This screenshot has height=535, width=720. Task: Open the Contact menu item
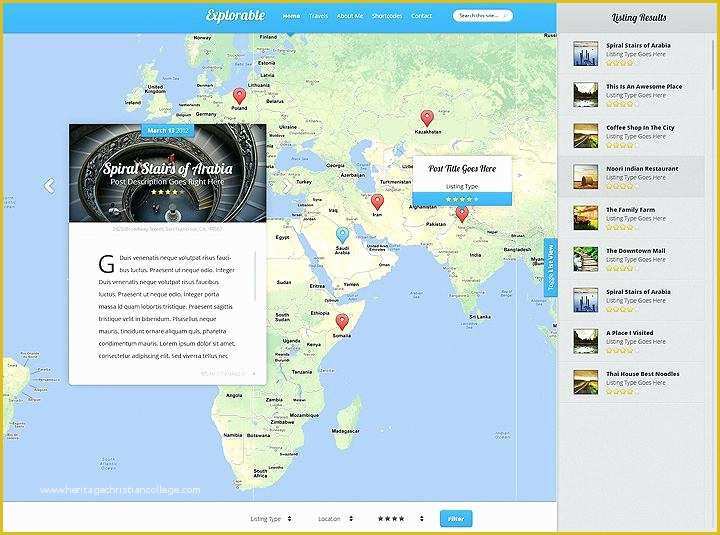pyautogui.click(x=422, y=16)
